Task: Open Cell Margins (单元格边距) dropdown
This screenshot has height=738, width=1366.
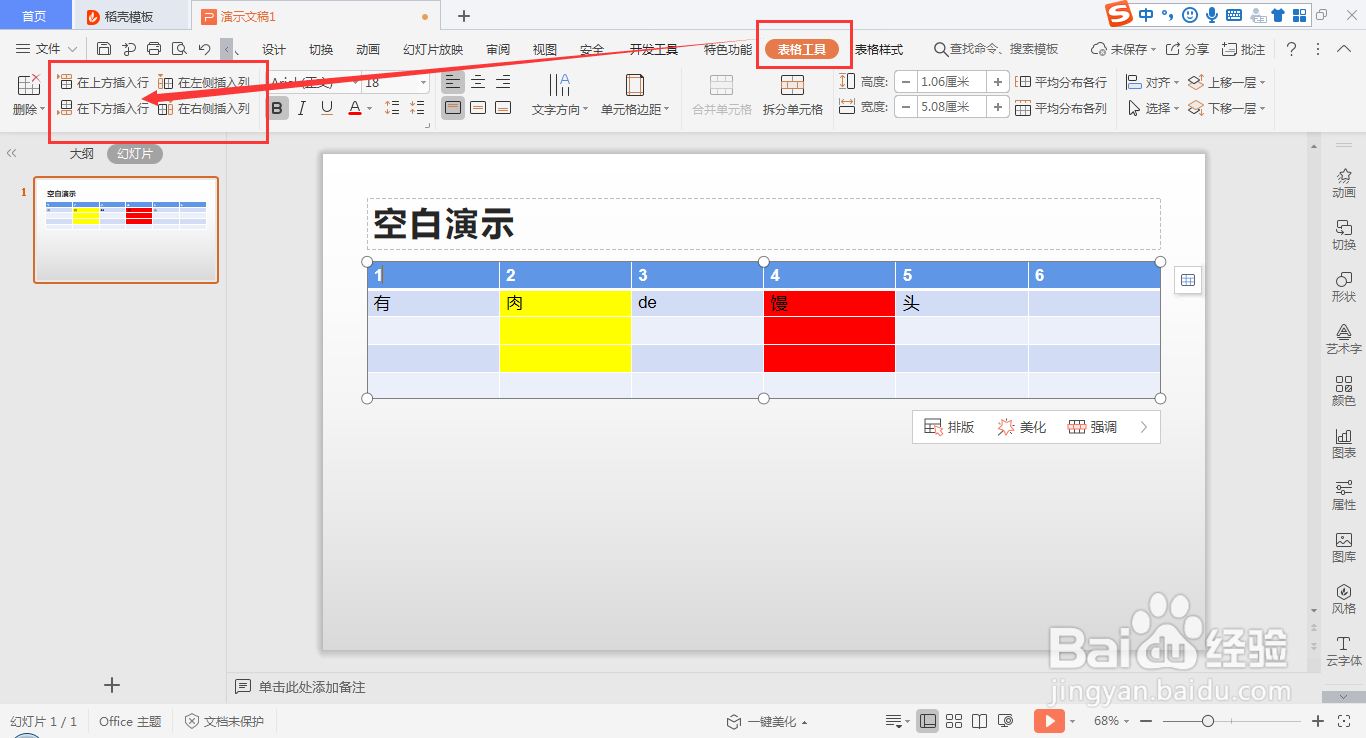Action: click(x=635, y=95)
